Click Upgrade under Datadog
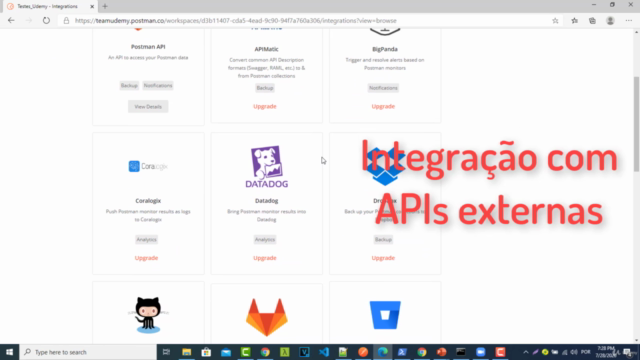The image size is (640, 360). (264, 258)
